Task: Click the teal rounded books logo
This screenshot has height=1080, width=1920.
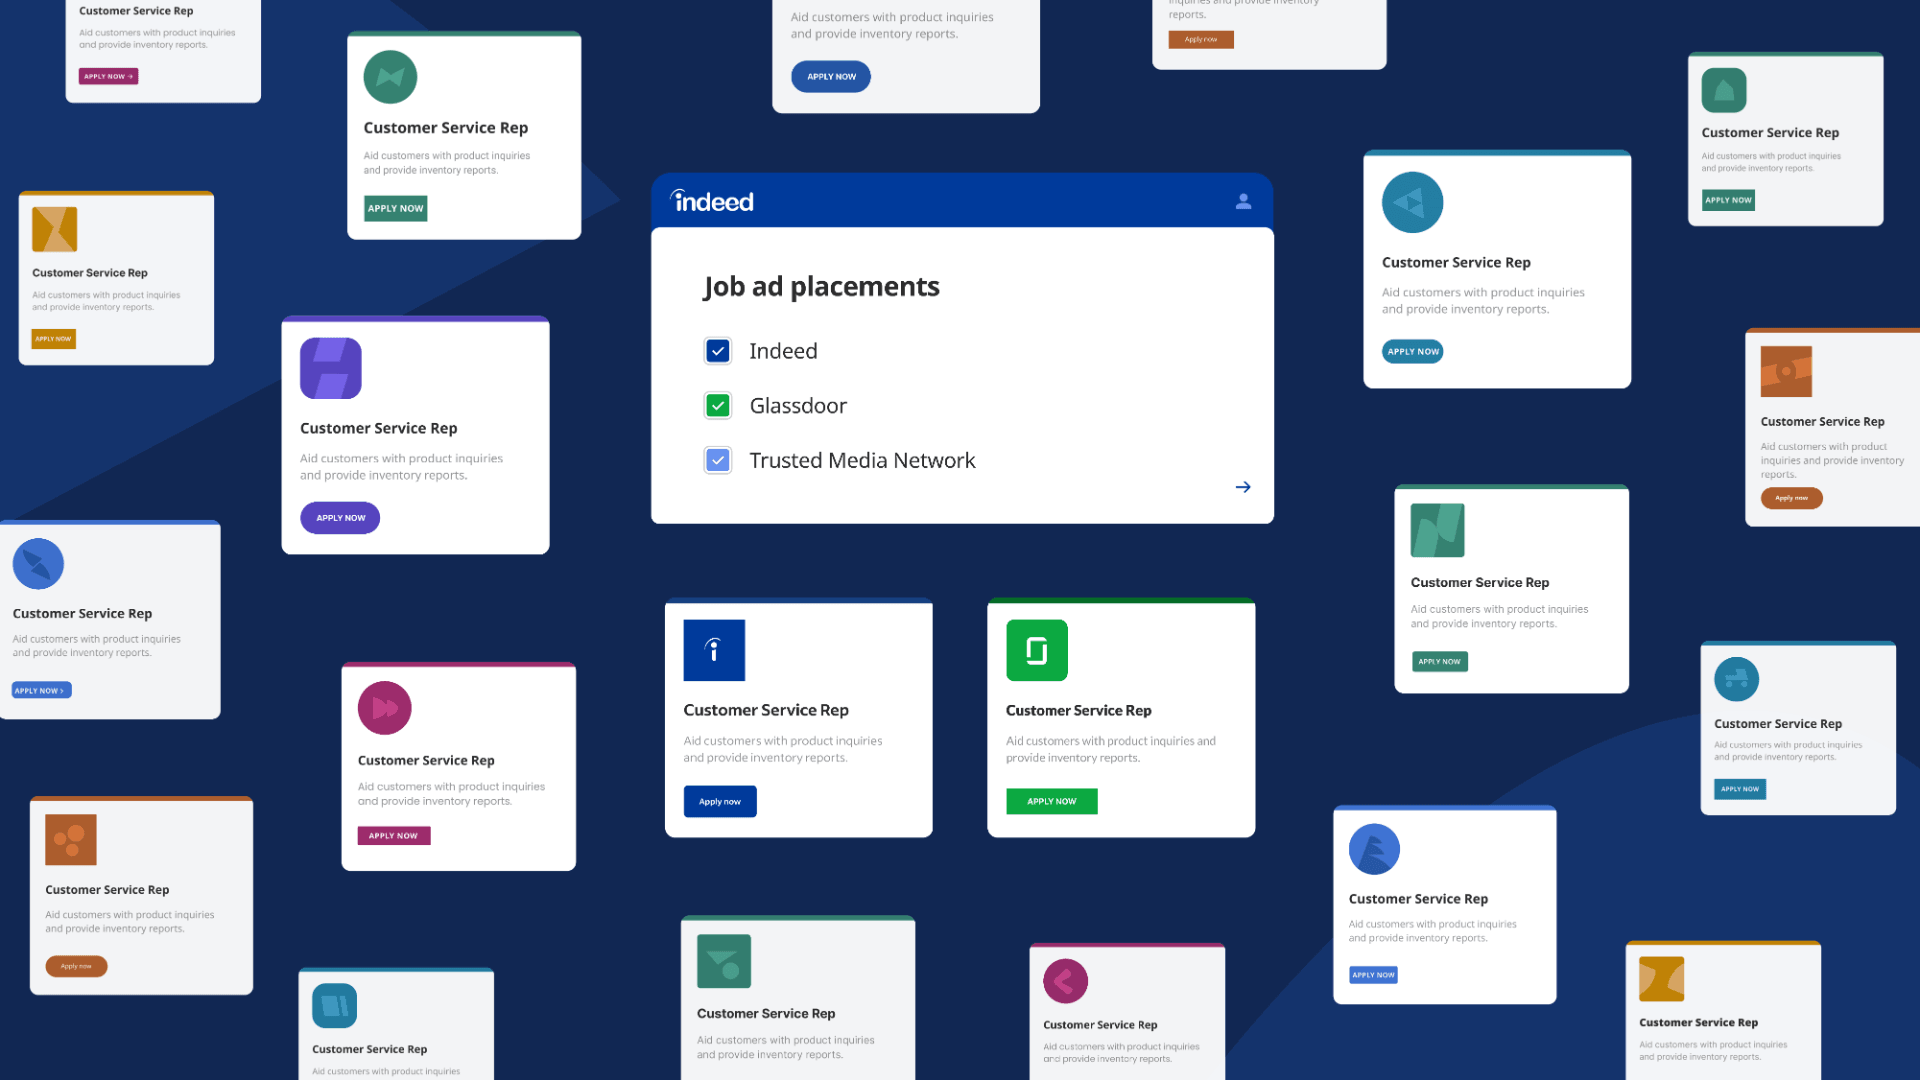Action: pyautogui.click(x=334, y=1006)
